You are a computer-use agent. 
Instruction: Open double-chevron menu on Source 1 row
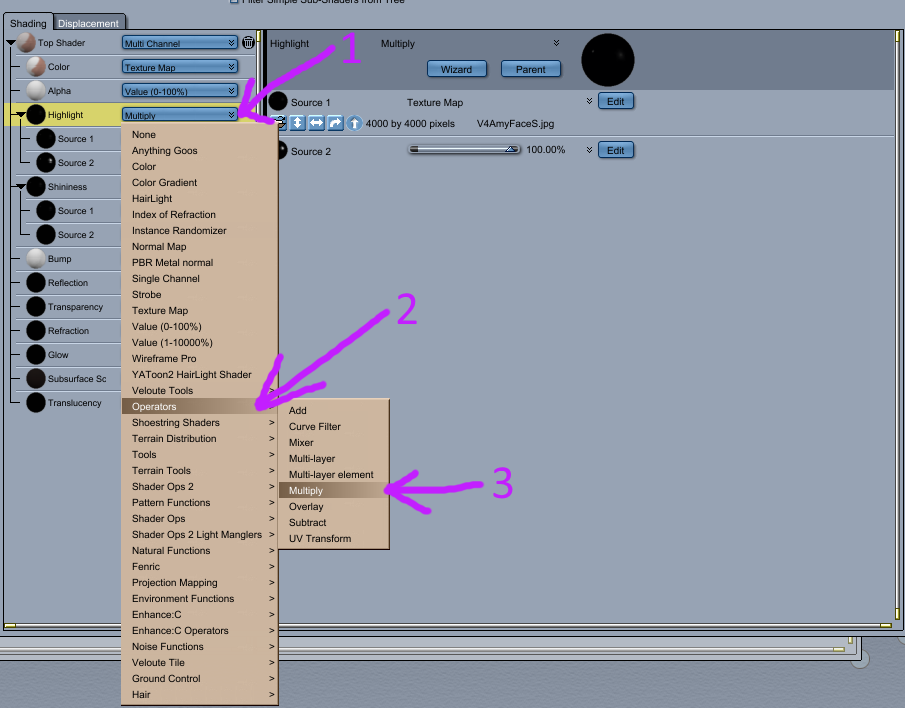pyautogui.click(x=589, y=101)
